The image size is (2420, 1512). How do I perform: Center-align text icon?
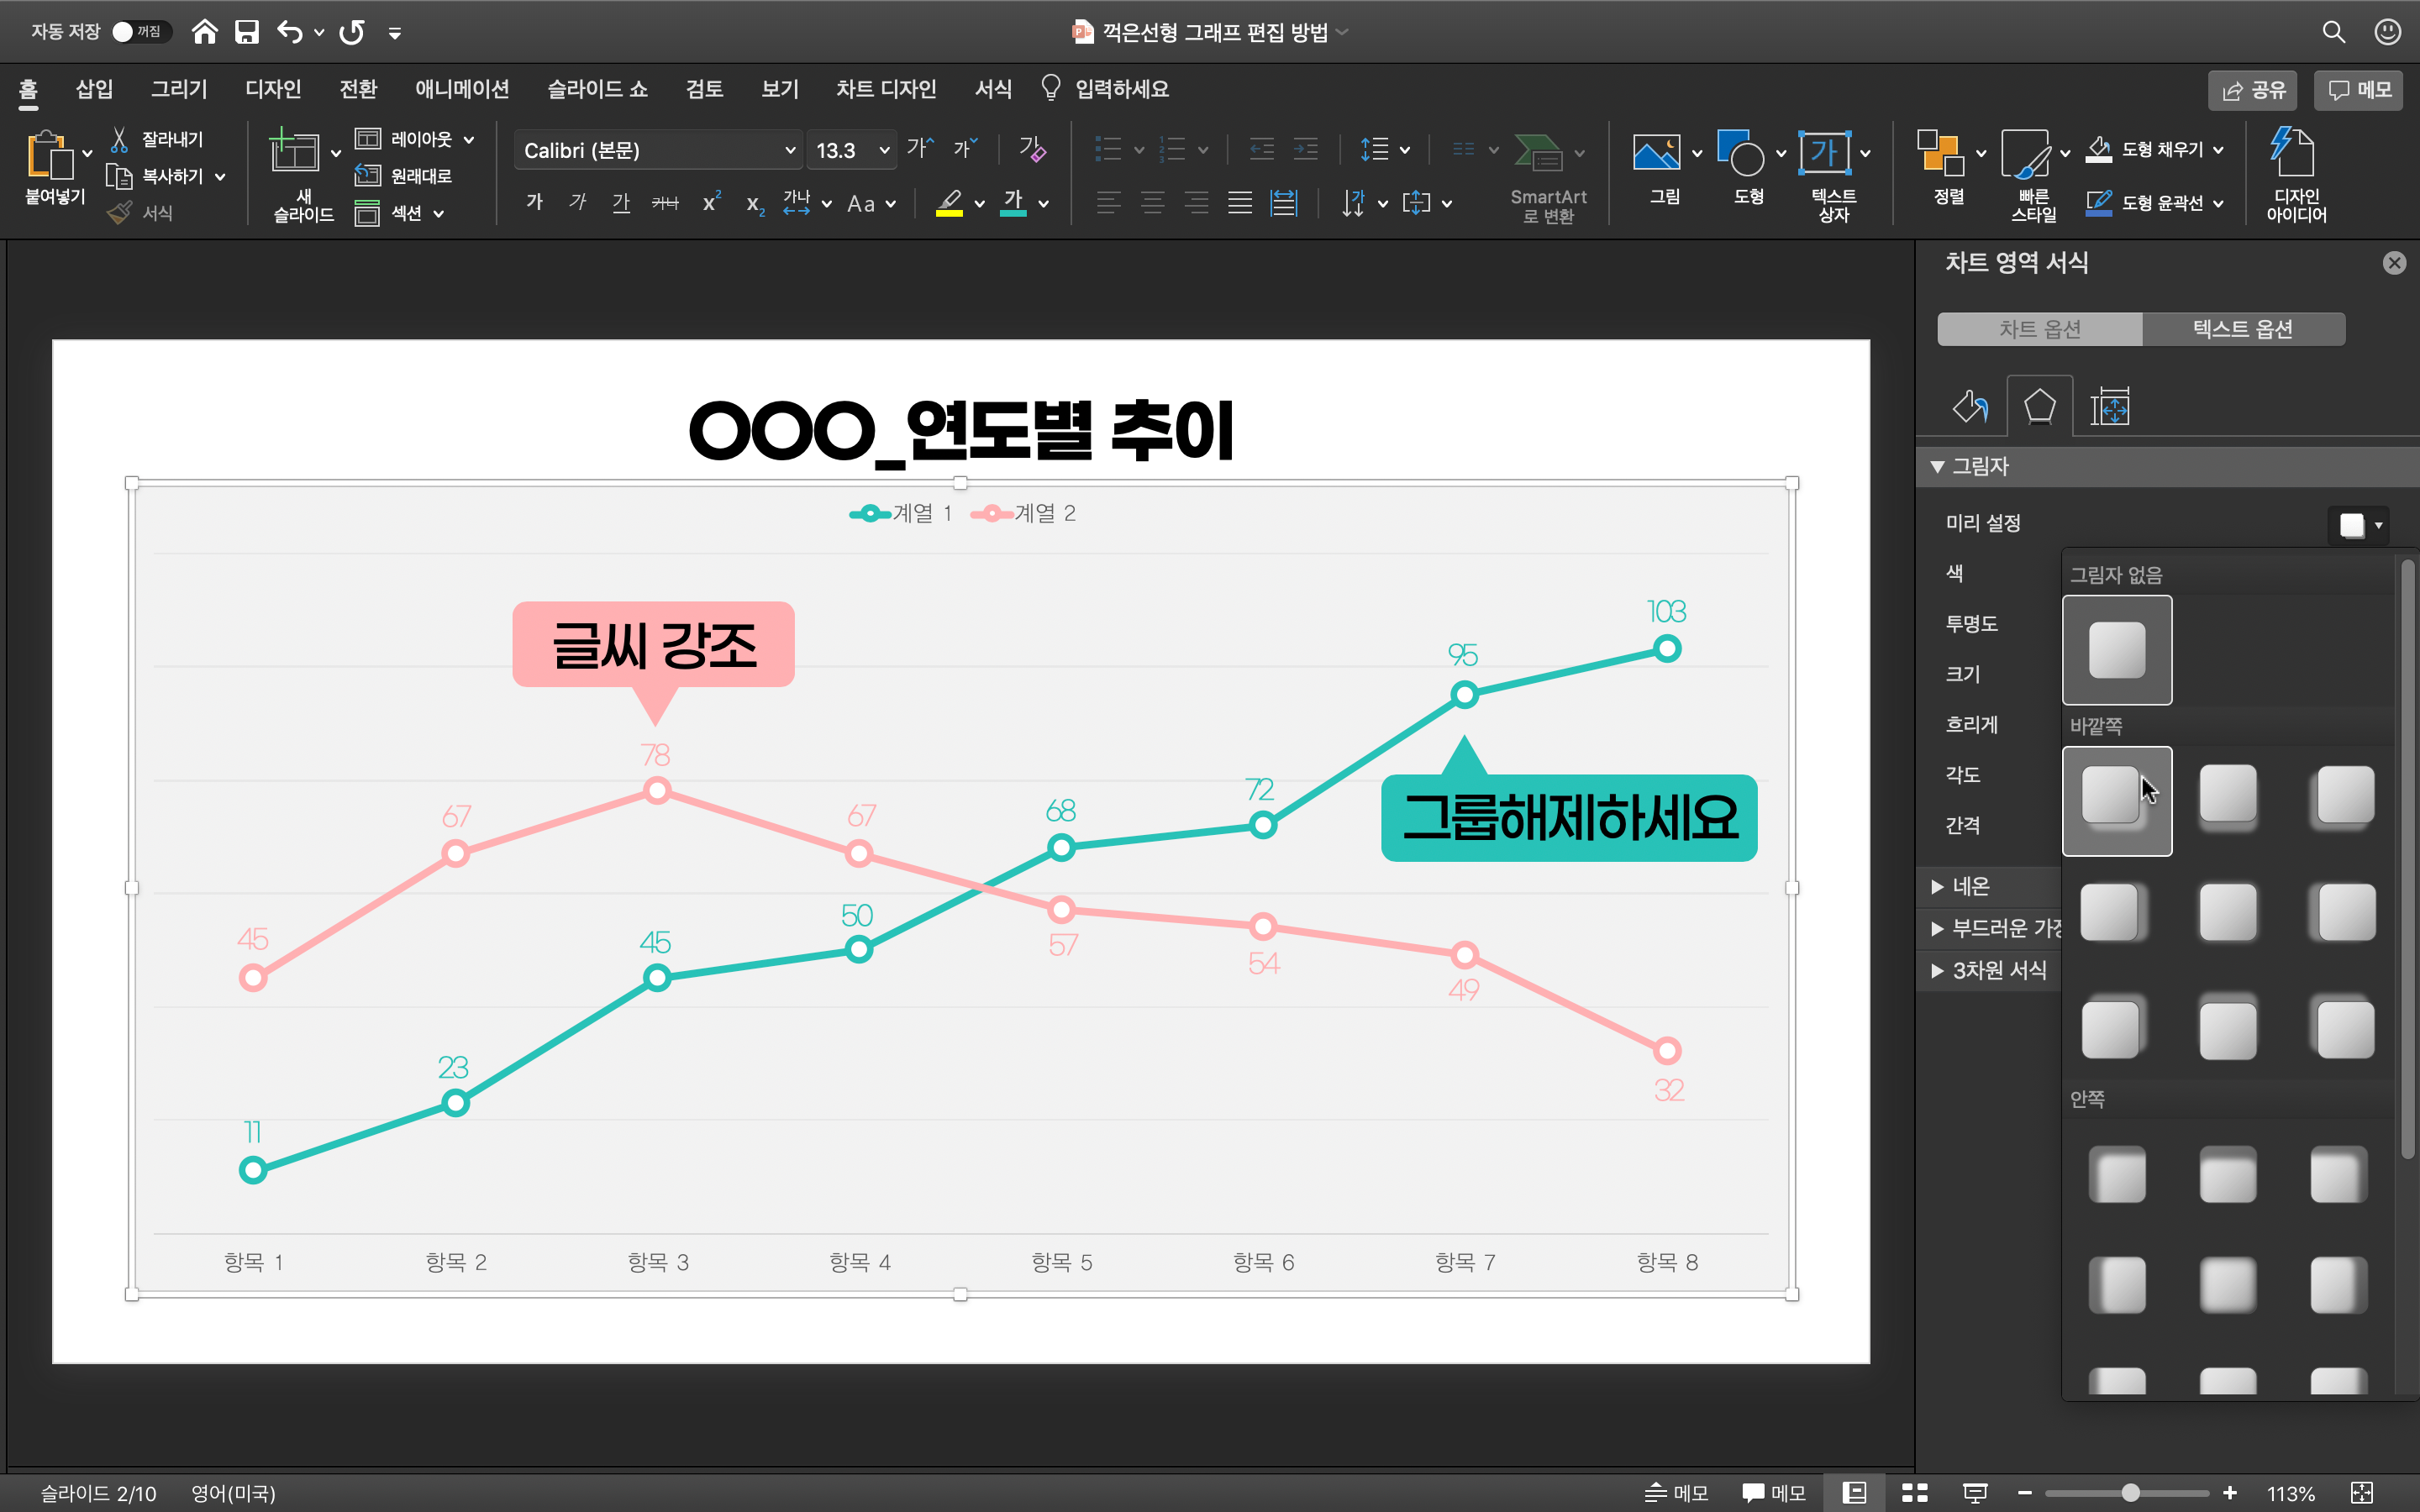pyautogui.click(x=1152, y=203)
